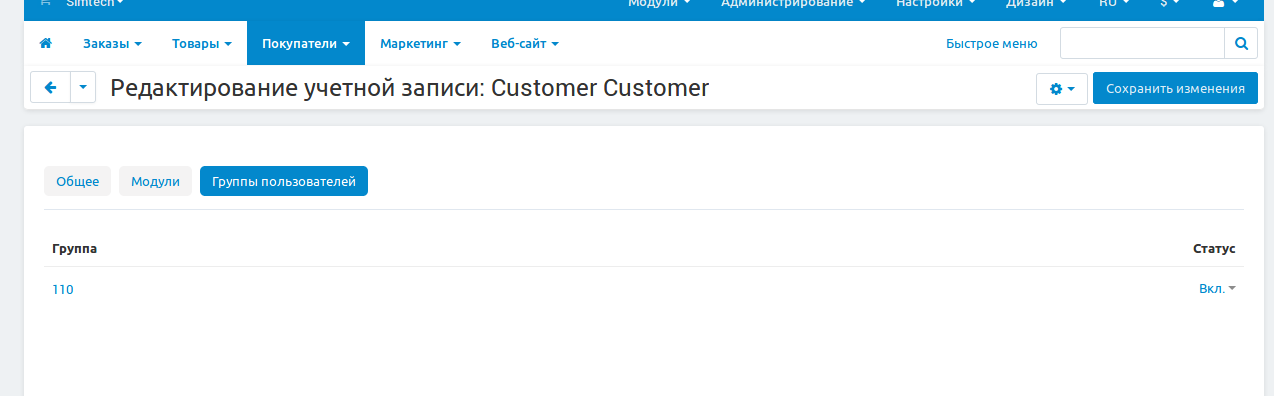Switch to the Модули tab

[155, 181]
